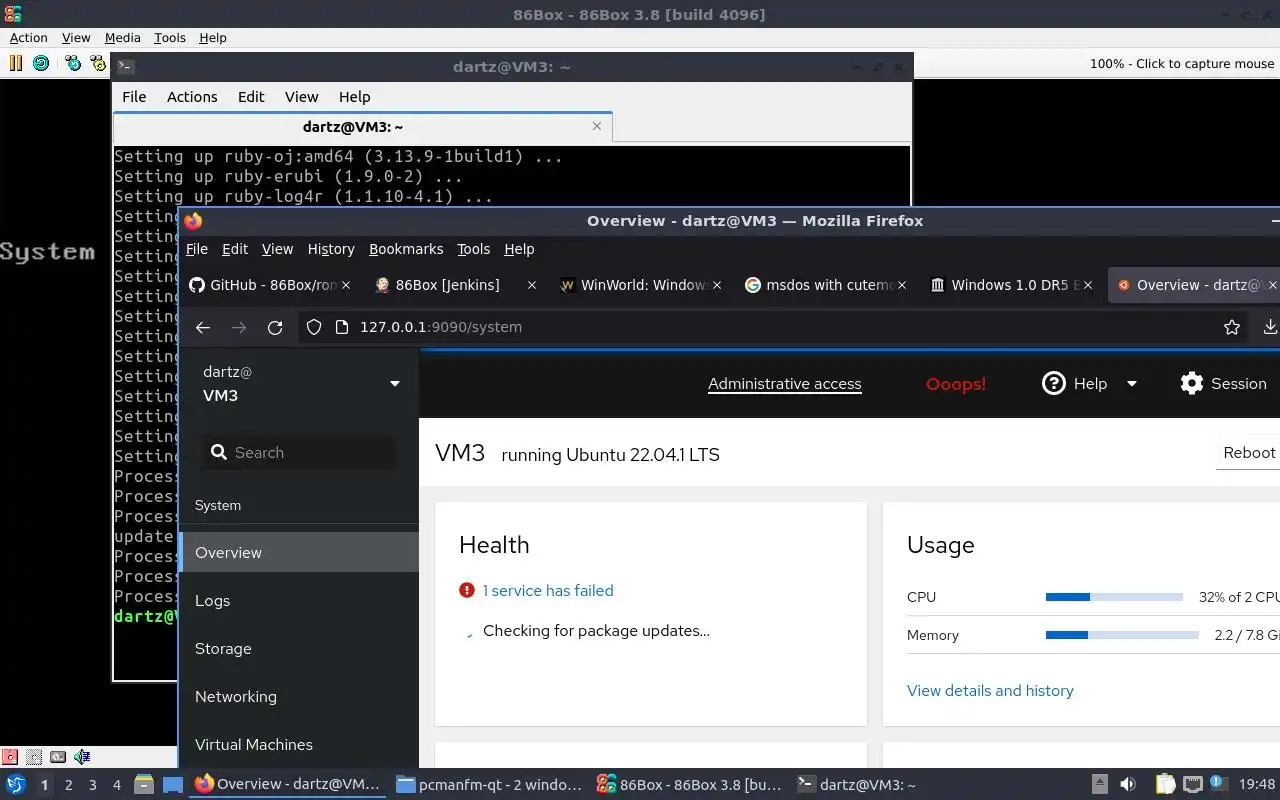Click the search magnifier icon in sidebar
The width and height of the screenshot is (1280, 800).
click(x=219, y=452)
